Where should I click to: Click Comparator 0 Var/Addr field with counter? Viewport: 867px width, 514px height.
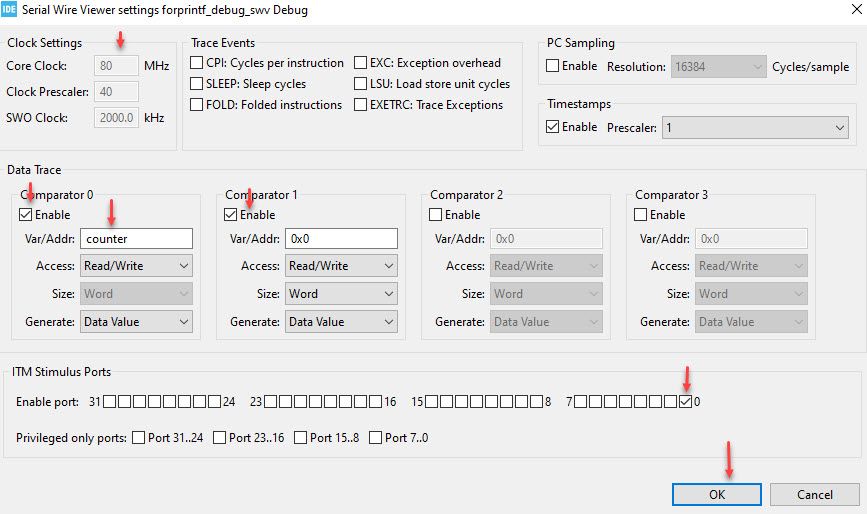pyautogui.click(x=137, y=239)
